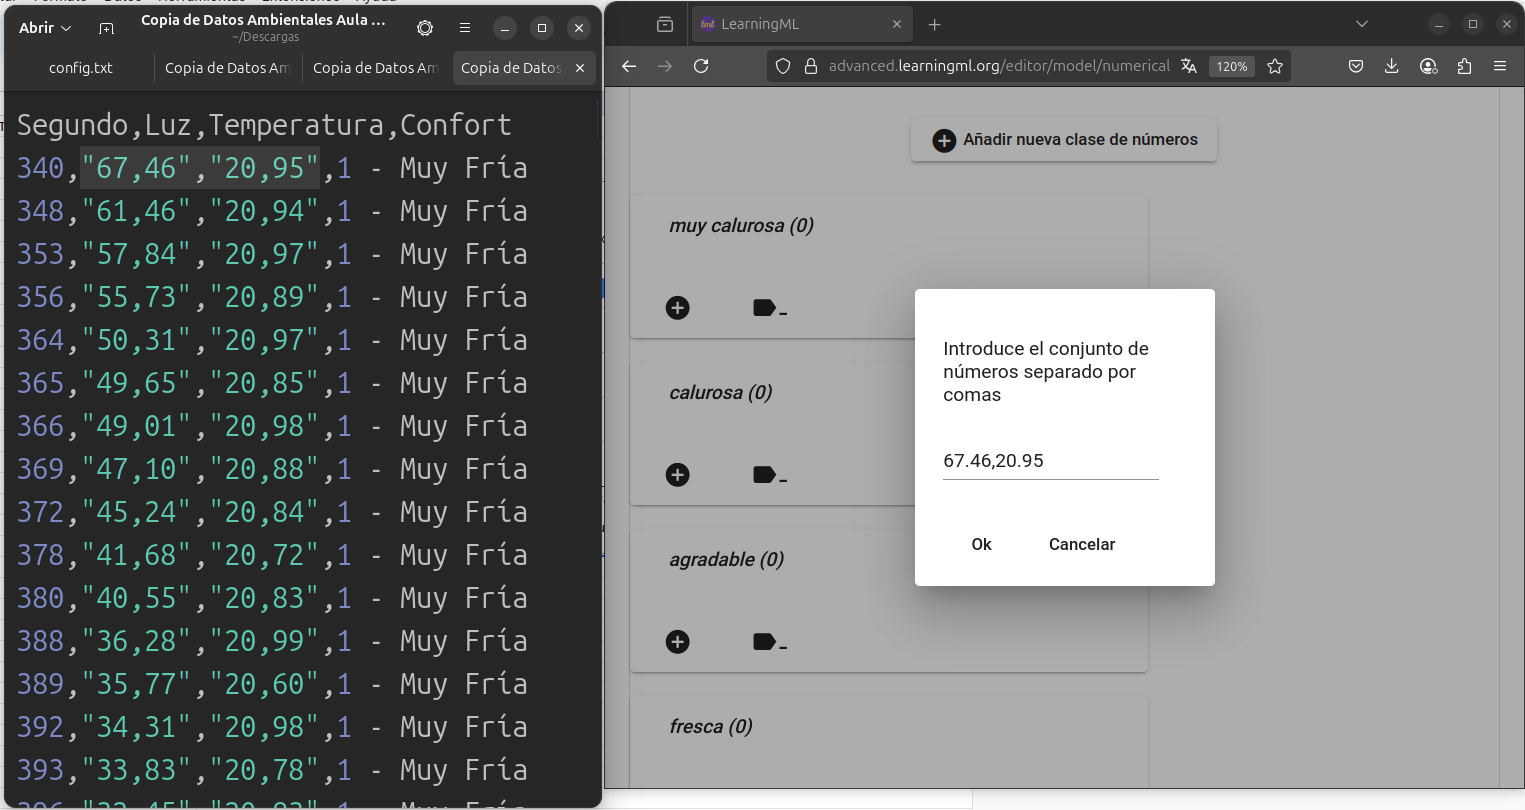Viewport: 1525px width, 810px height.
Task: Add data to muy calurosa class
Action: 678,308
